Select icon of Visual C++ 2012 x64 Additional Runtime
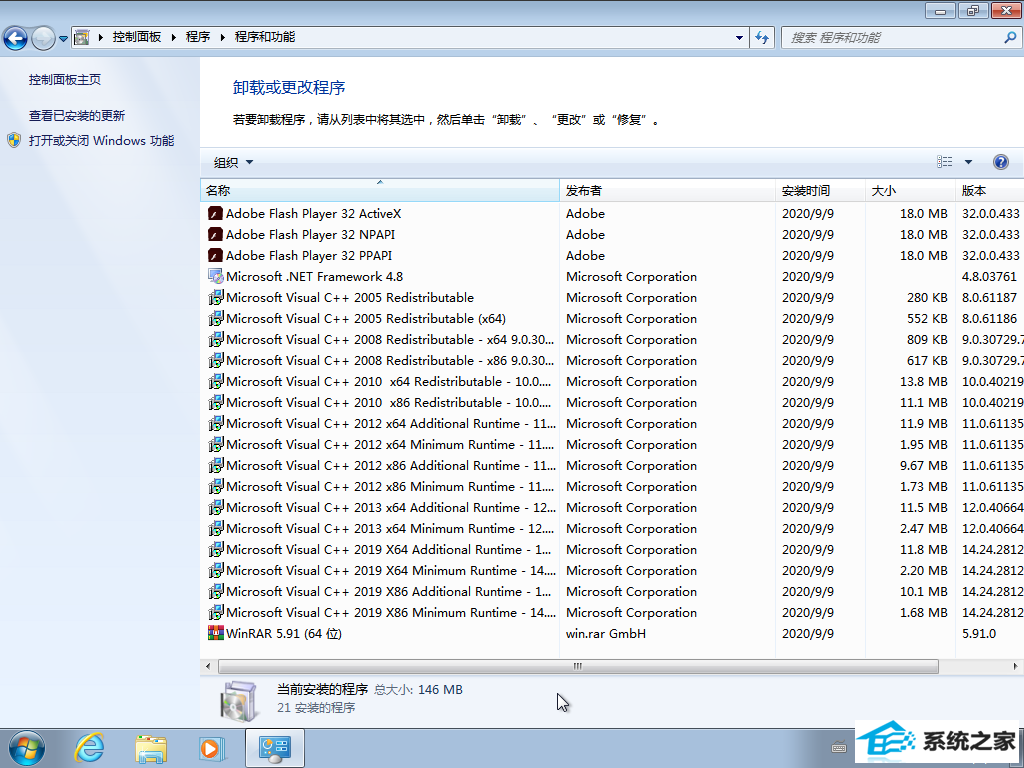Image resolution: width=1024 pixels, height=768 pixels. (216, 423)
